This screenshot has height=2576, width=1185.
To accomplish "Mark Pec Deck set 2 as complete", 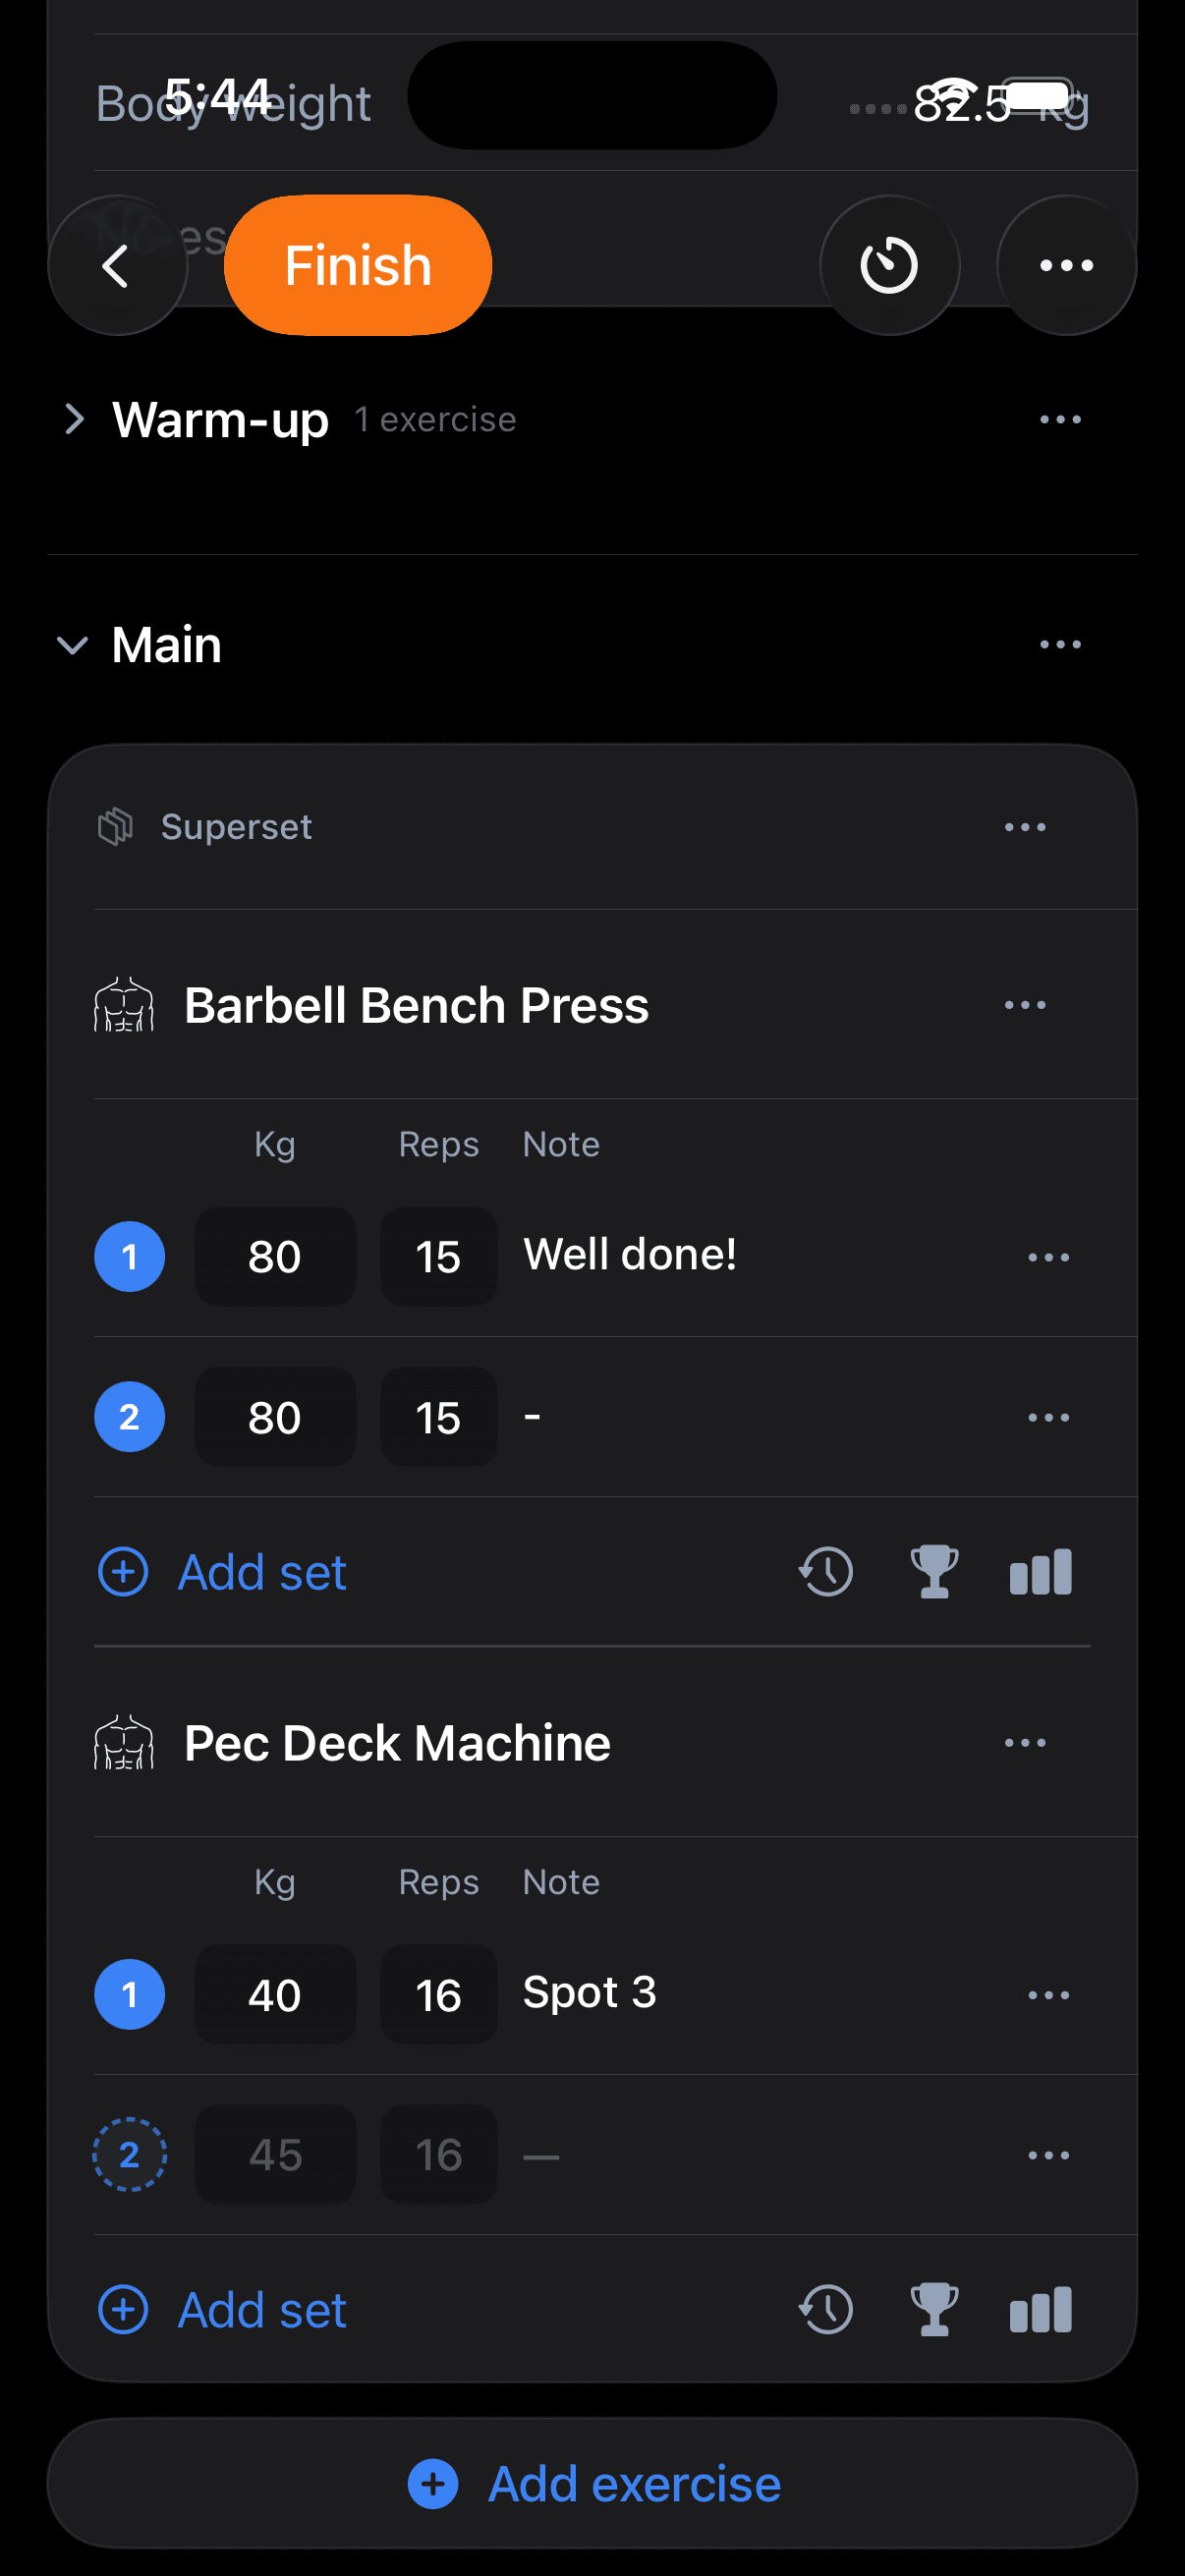I will (129, 2155).
